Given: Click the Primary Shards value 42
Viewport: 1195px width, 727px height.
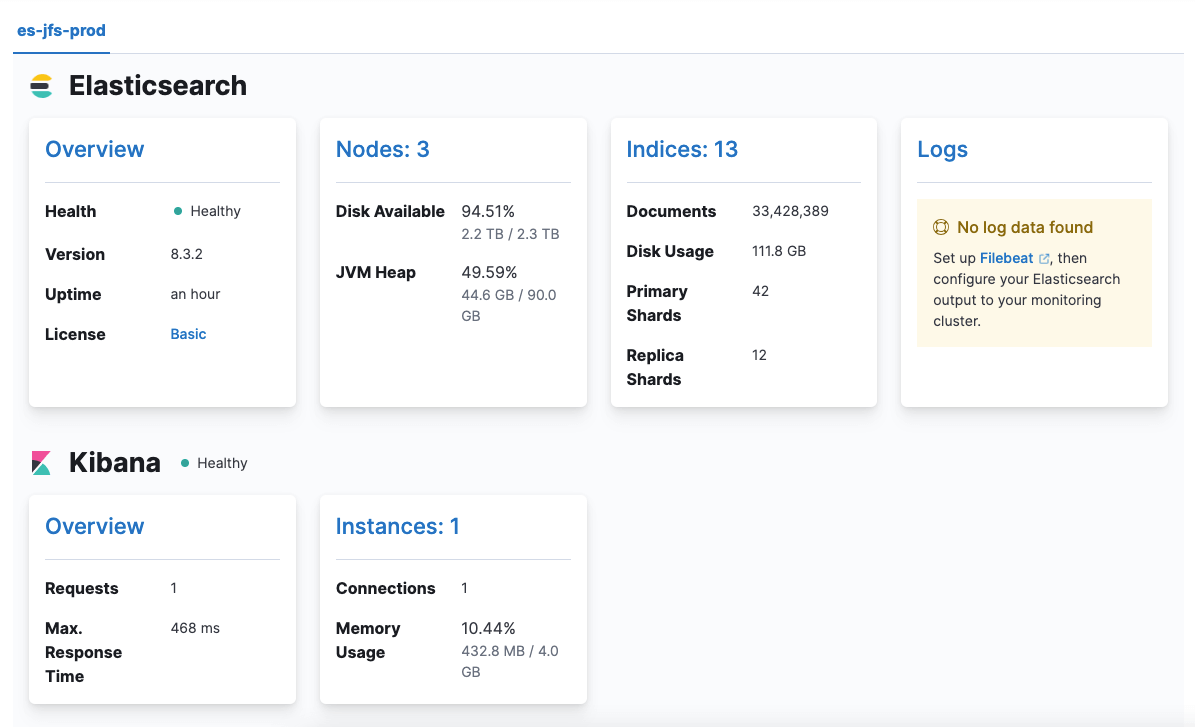Looking at the screenshot, I should 761,291.
